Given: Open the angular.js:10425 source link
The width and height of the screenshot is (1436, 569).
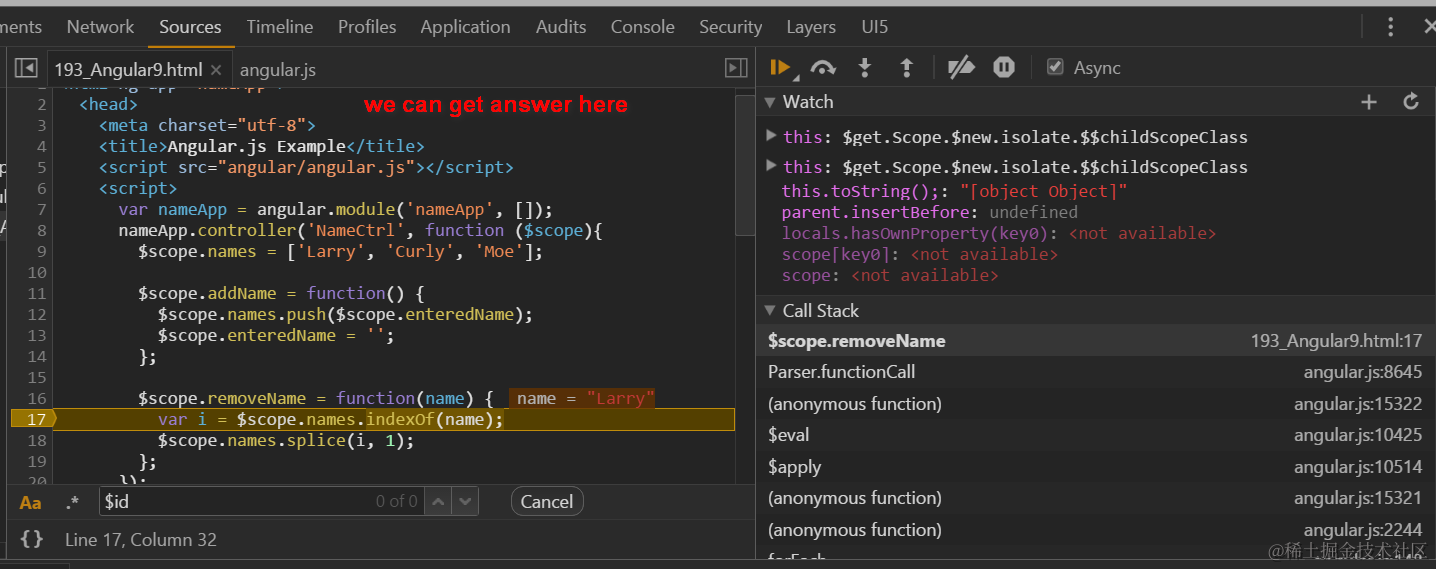Looking at the screenshot, I should [1358, 435].
